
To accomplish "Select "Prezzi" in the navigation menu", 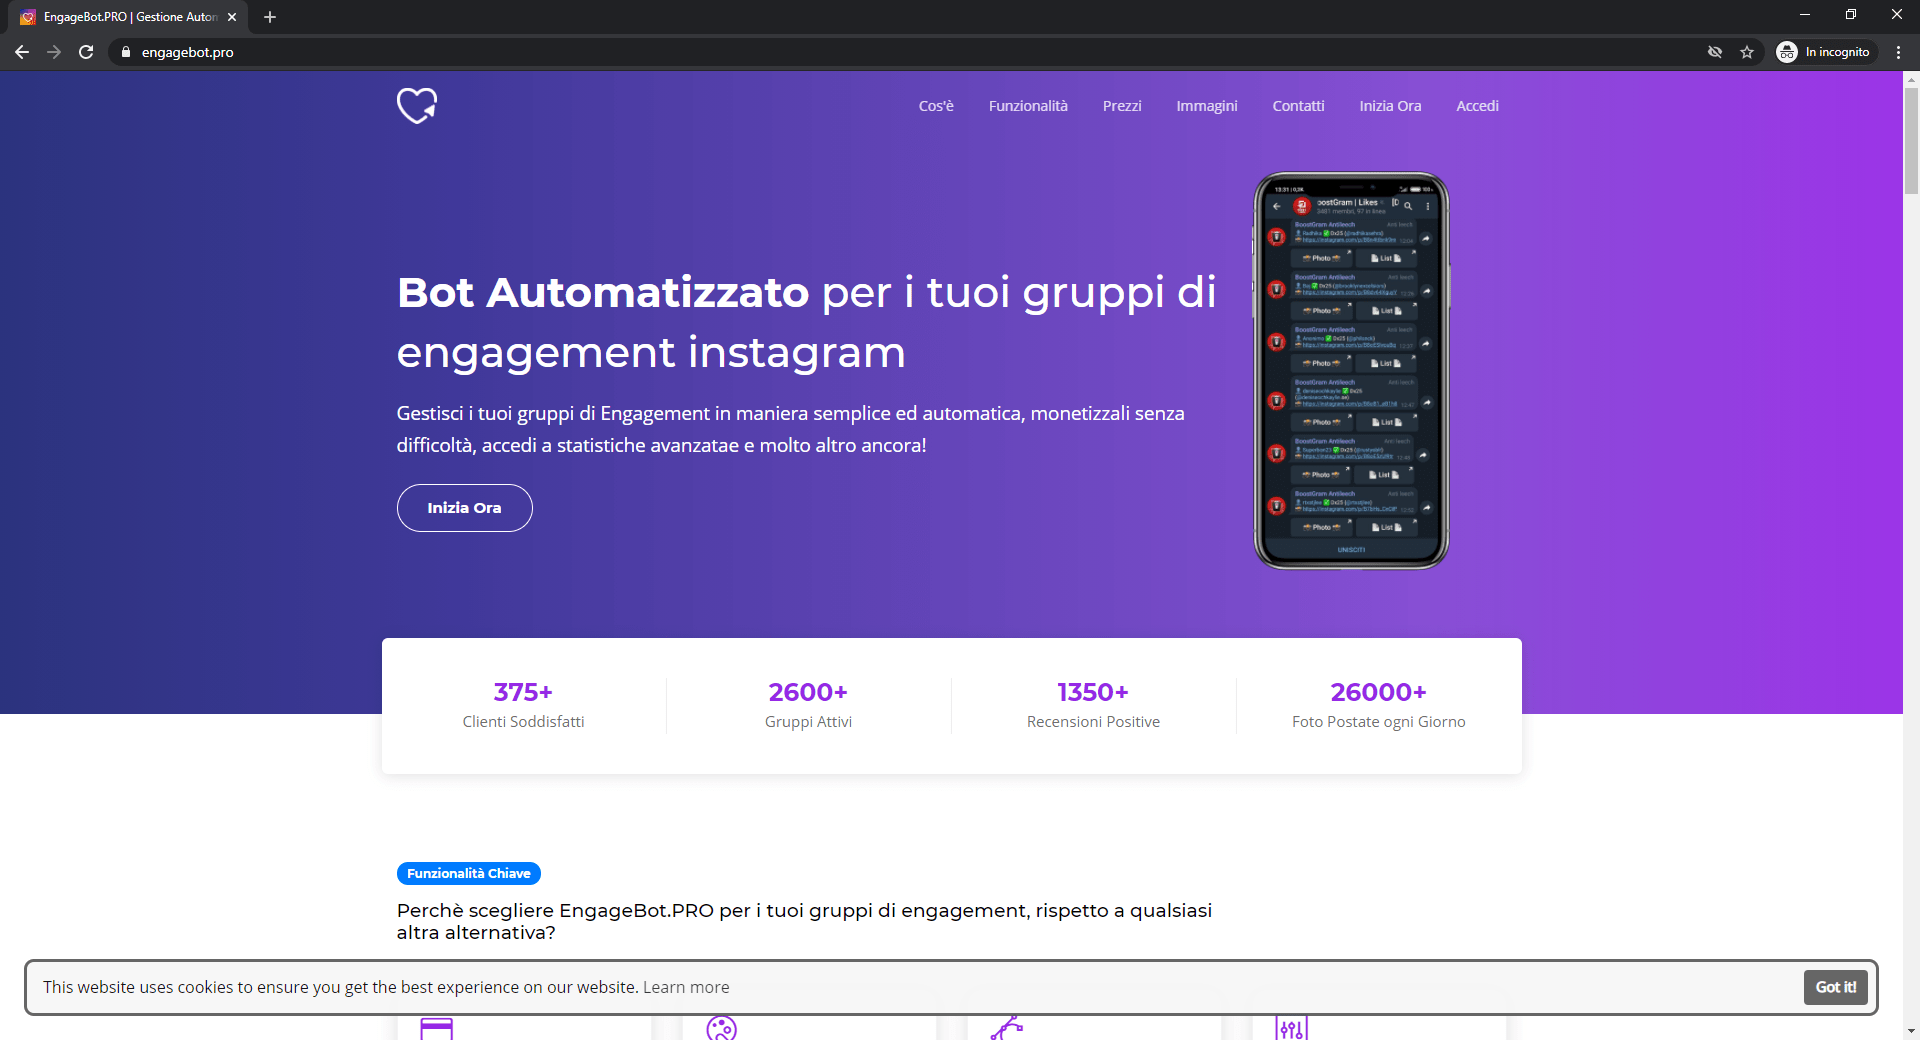I will pyautogui.click(x=1122, y=106).
